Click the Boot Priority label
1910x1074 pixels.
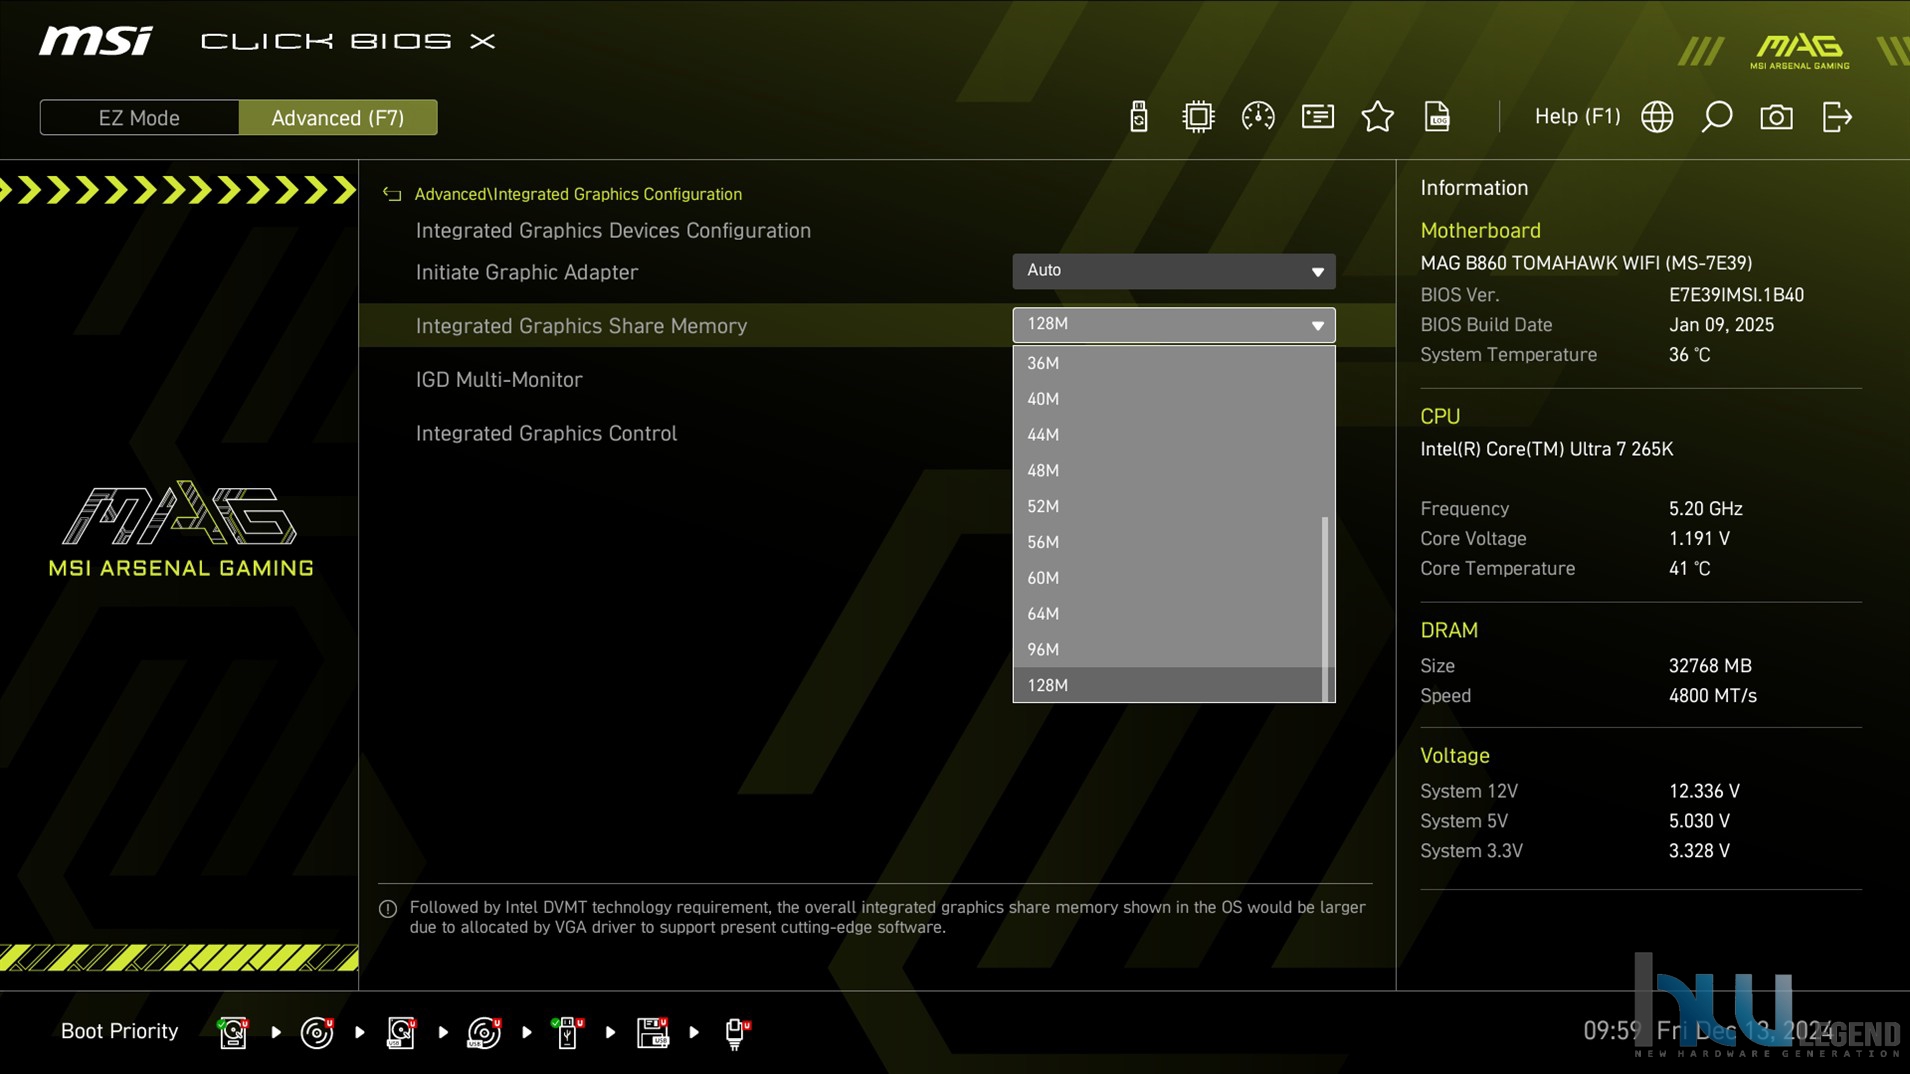(x=119, y=1031)
